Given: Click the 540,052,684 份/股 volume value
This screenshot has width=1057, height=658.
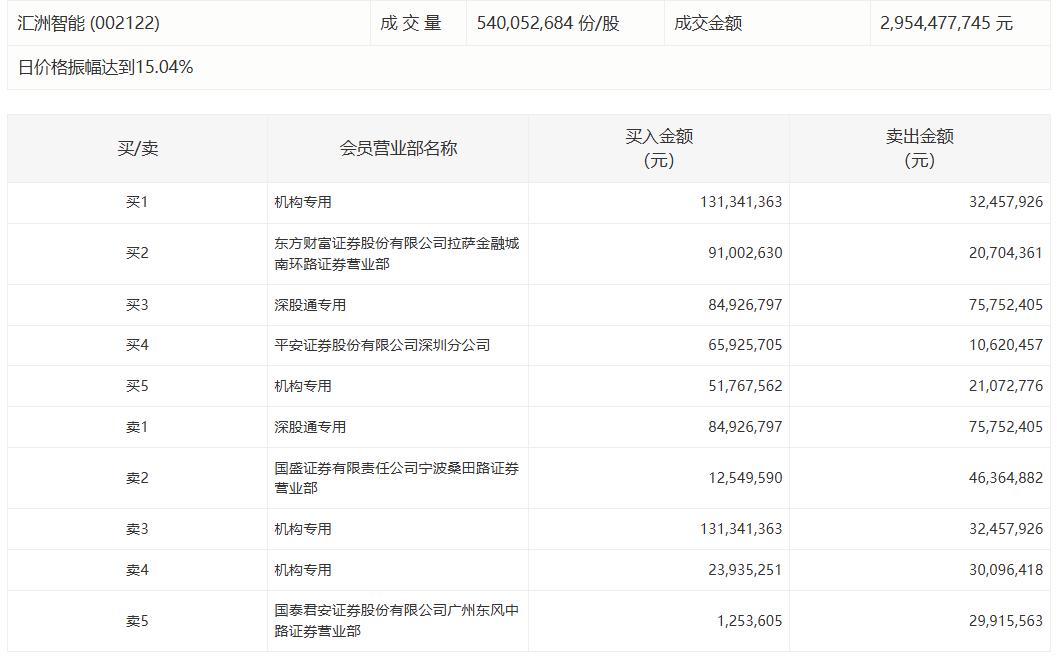Looking at the screenshot, I should pyautogui.click(x=548, y=23).
